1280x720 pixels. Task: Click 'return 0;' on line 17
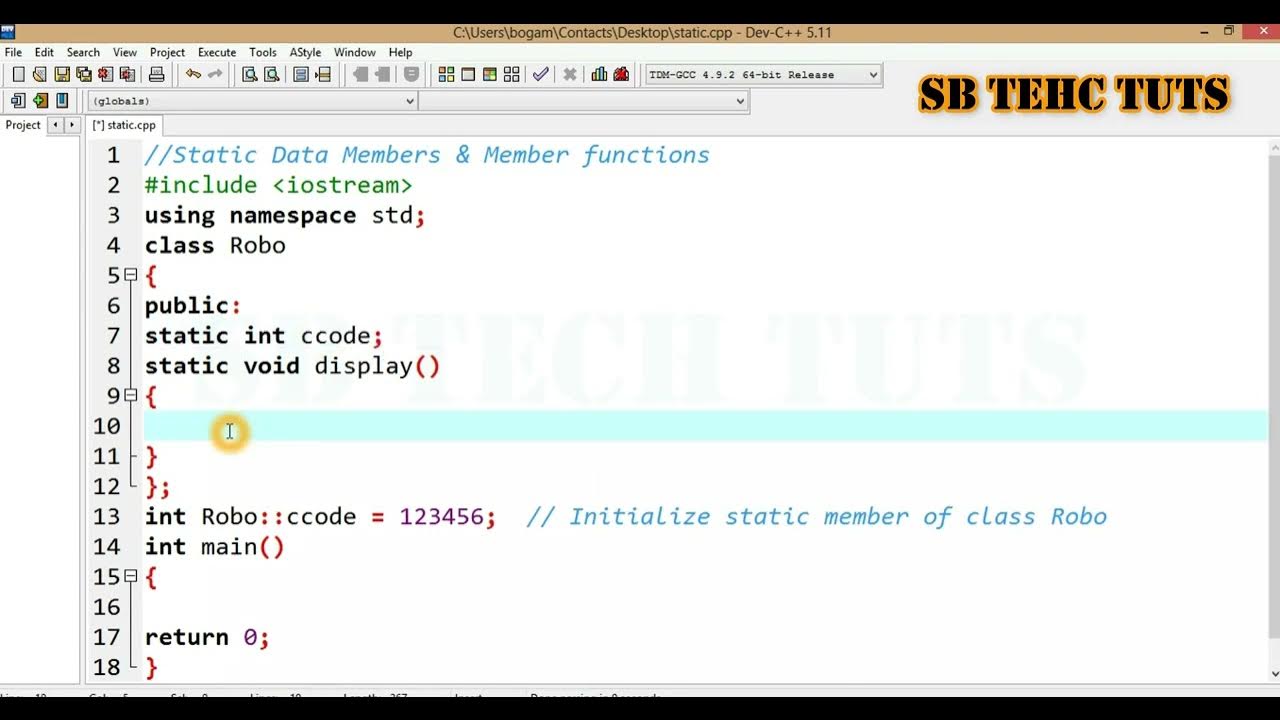coord(207,637)
